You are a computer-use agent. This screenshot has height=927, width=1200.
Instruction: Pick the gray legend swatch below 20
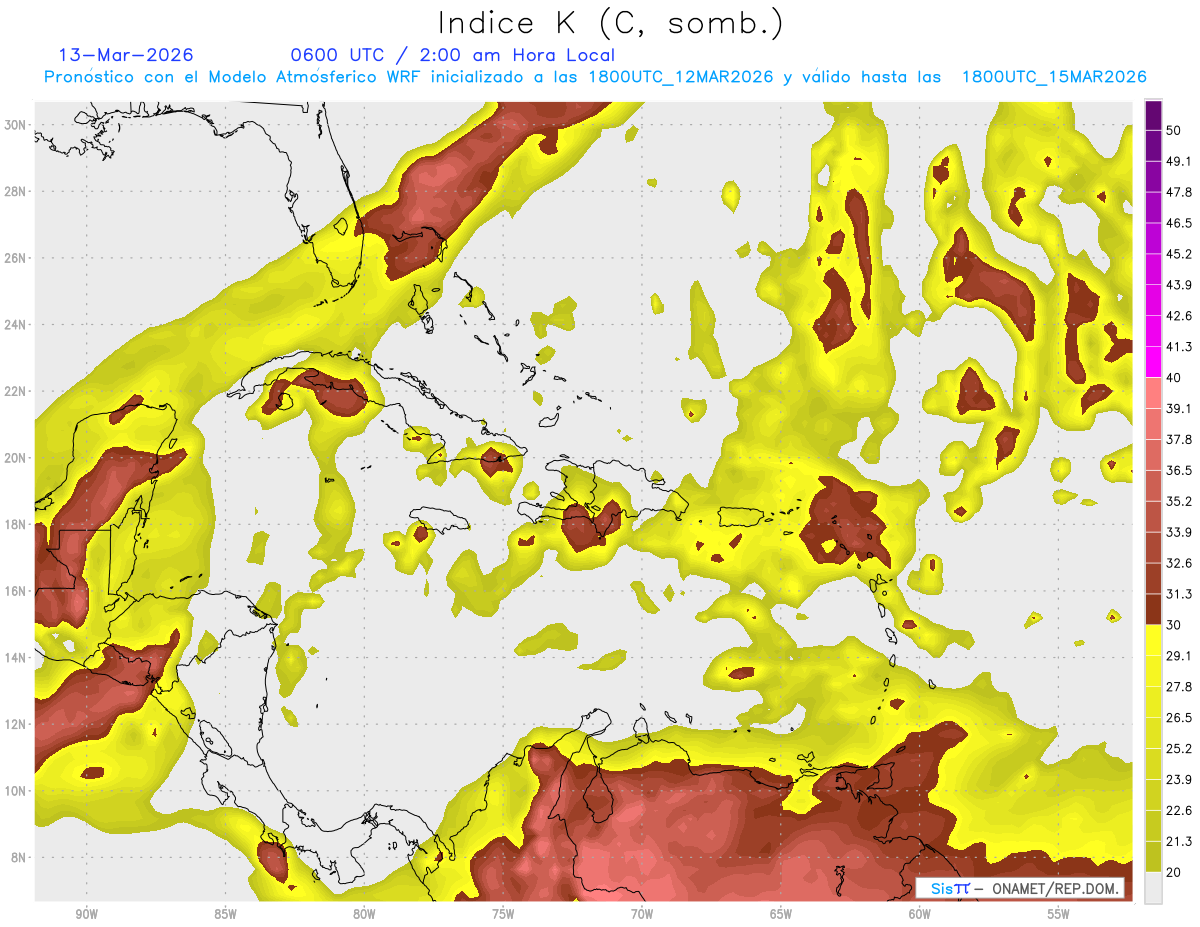1153,888
